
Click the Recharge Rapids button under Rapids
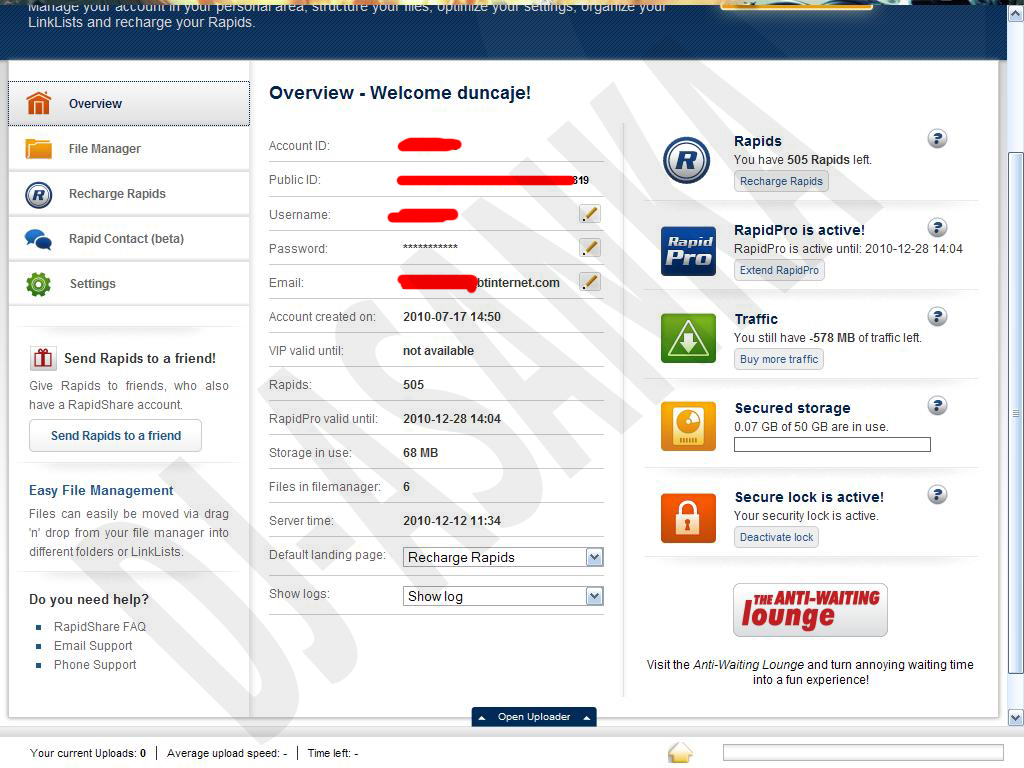tap(781, 181)
